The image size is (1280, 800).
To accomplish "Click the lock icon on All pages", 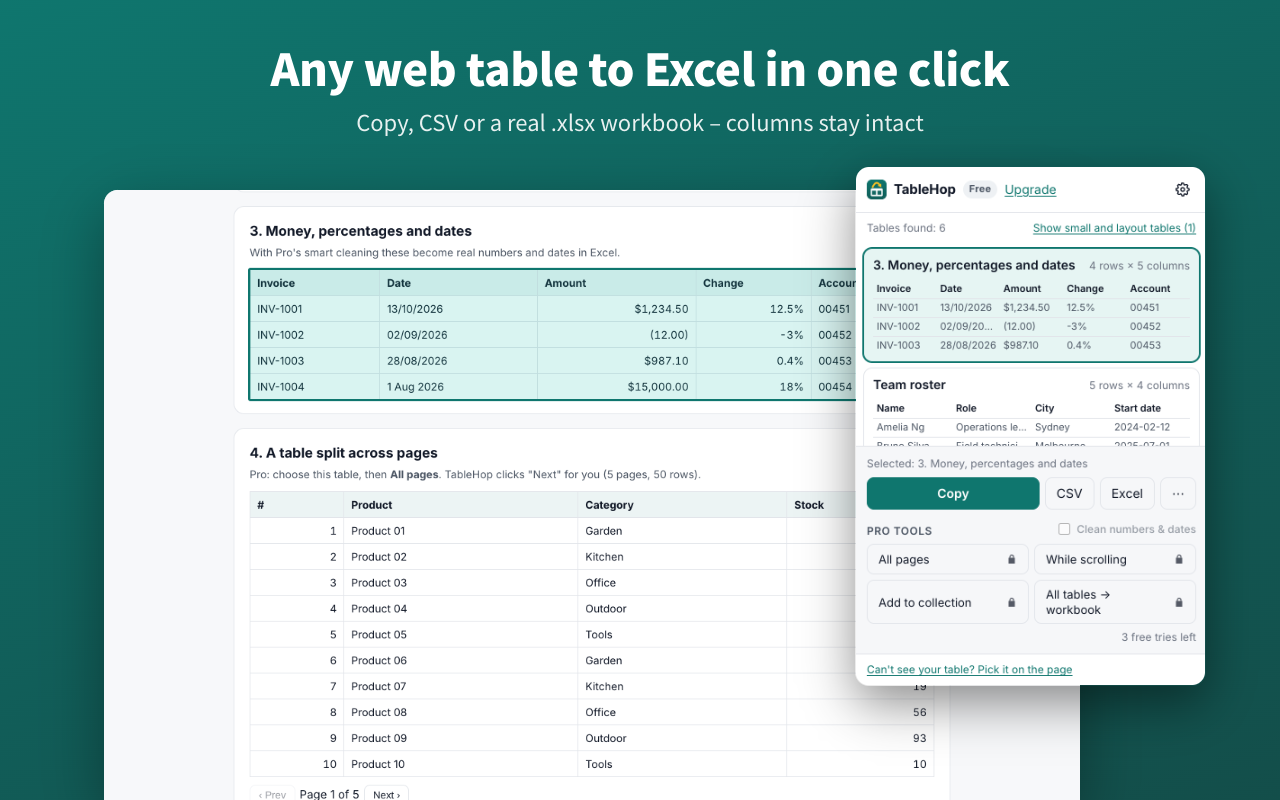I will (1011, 560).
